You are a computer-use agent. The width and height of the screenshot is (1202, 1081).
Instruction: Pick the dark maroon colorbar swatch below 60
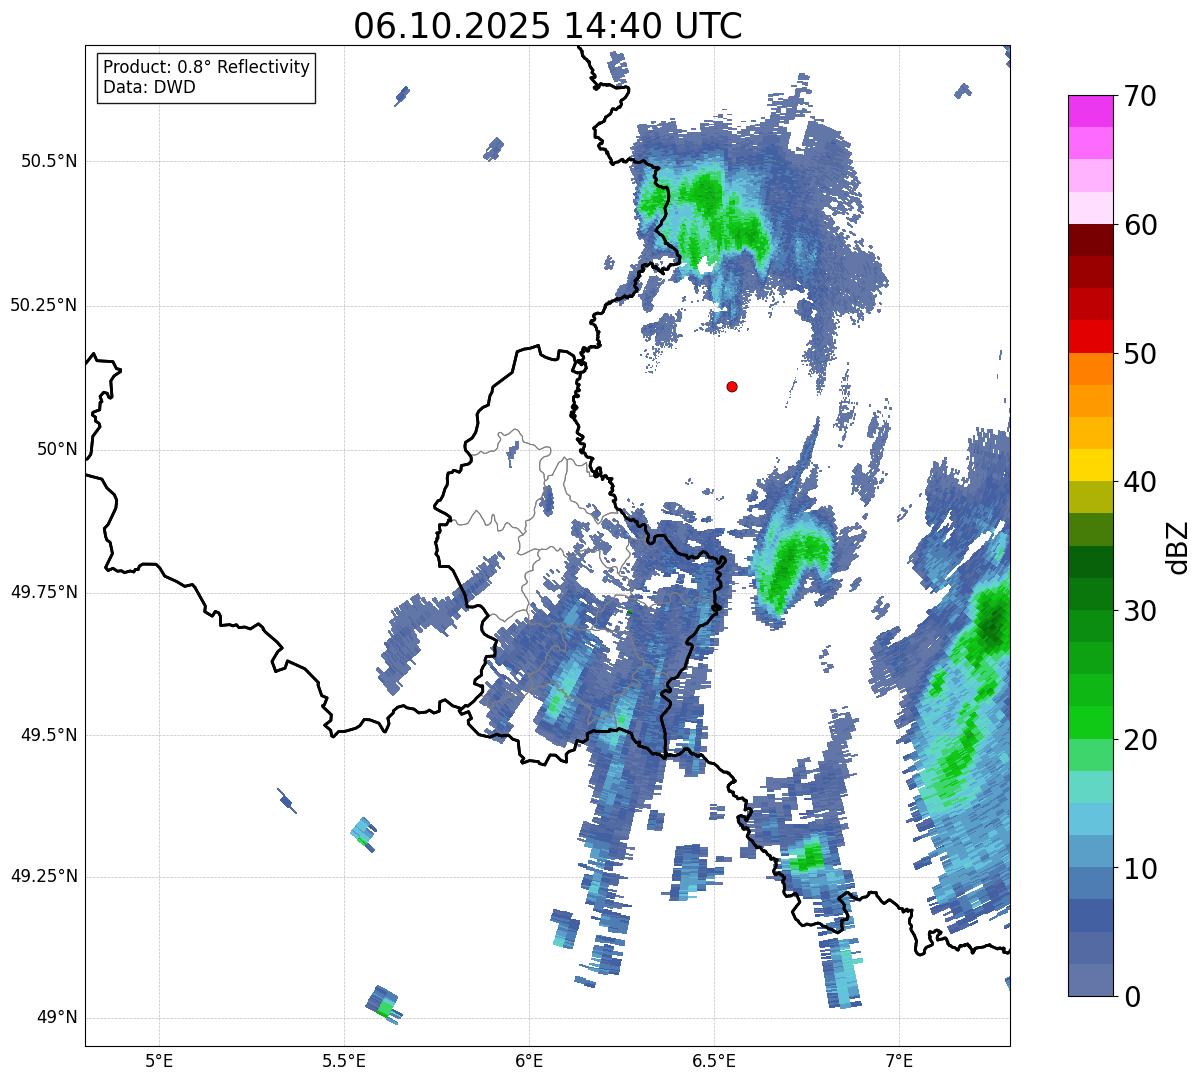[1090, 240]
